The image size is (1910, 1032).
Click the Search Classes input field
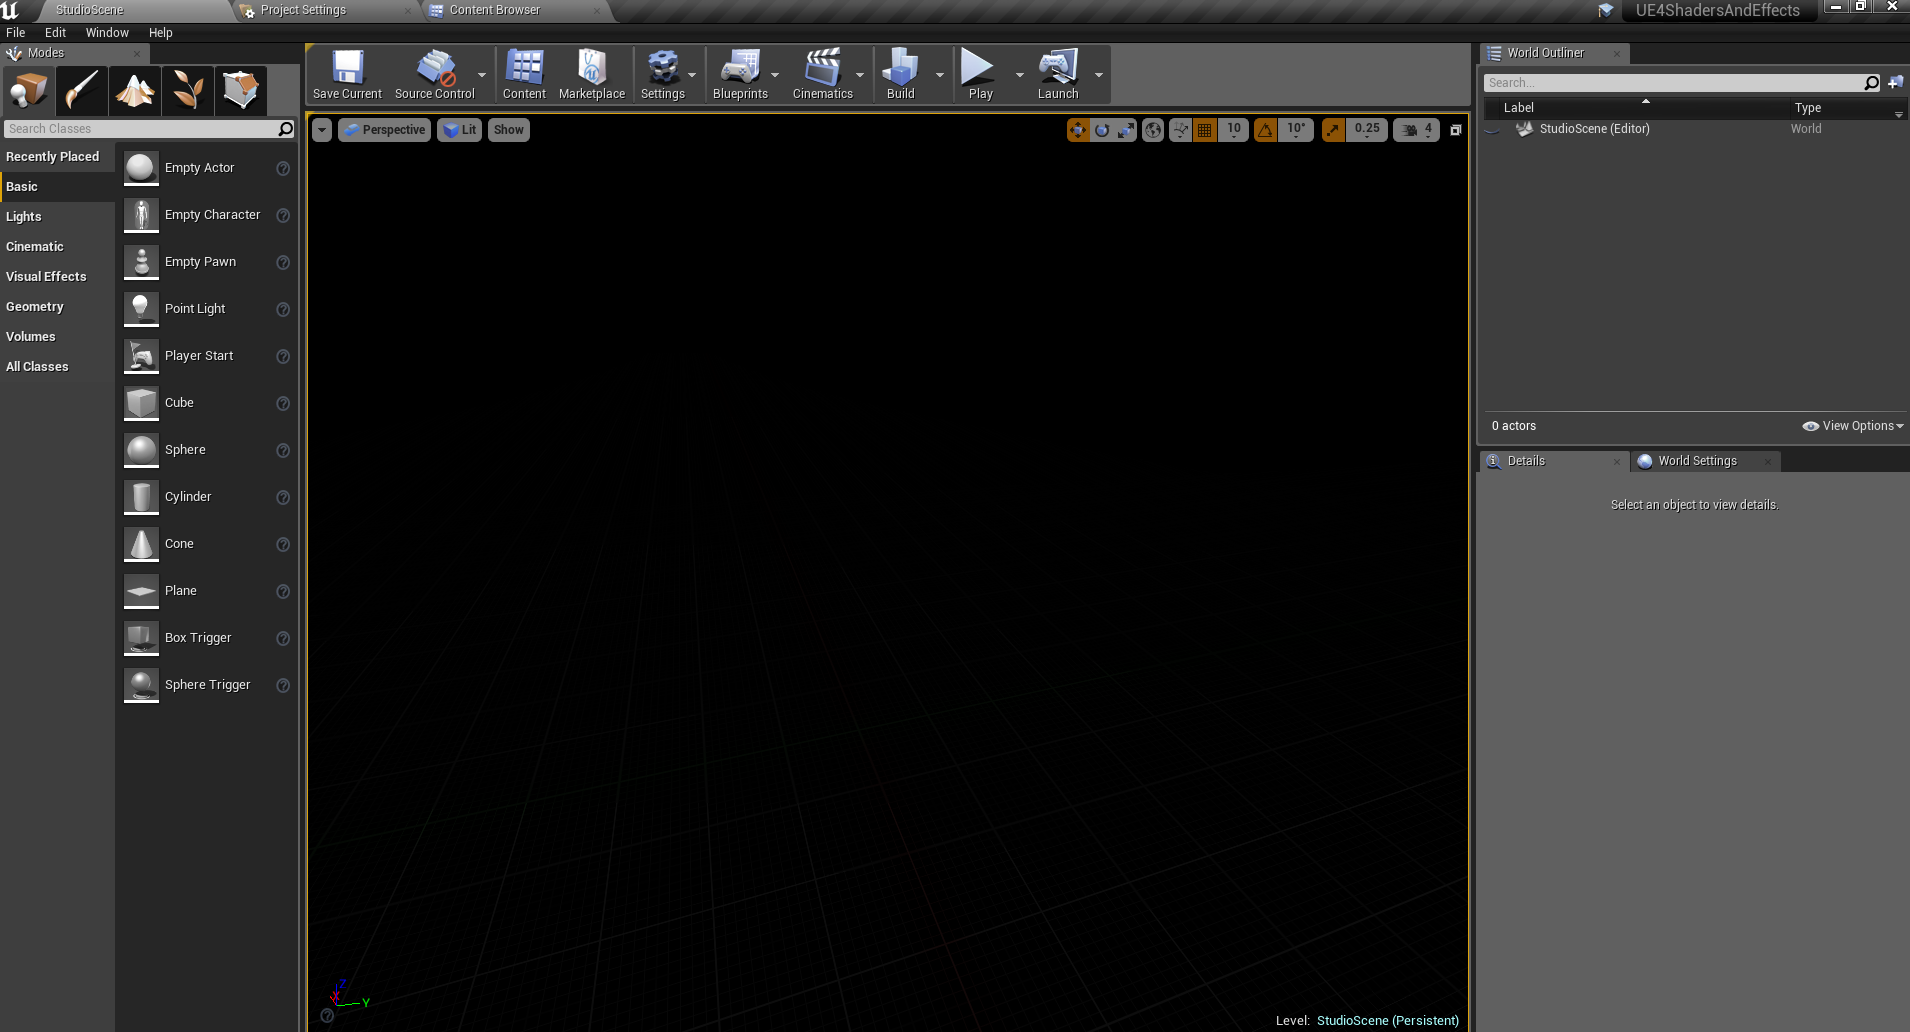point(140,129)
